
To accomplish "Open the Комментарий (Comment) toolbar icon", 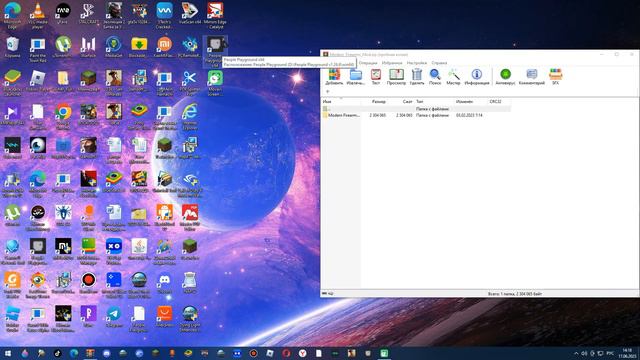I will tap(531, 76).
